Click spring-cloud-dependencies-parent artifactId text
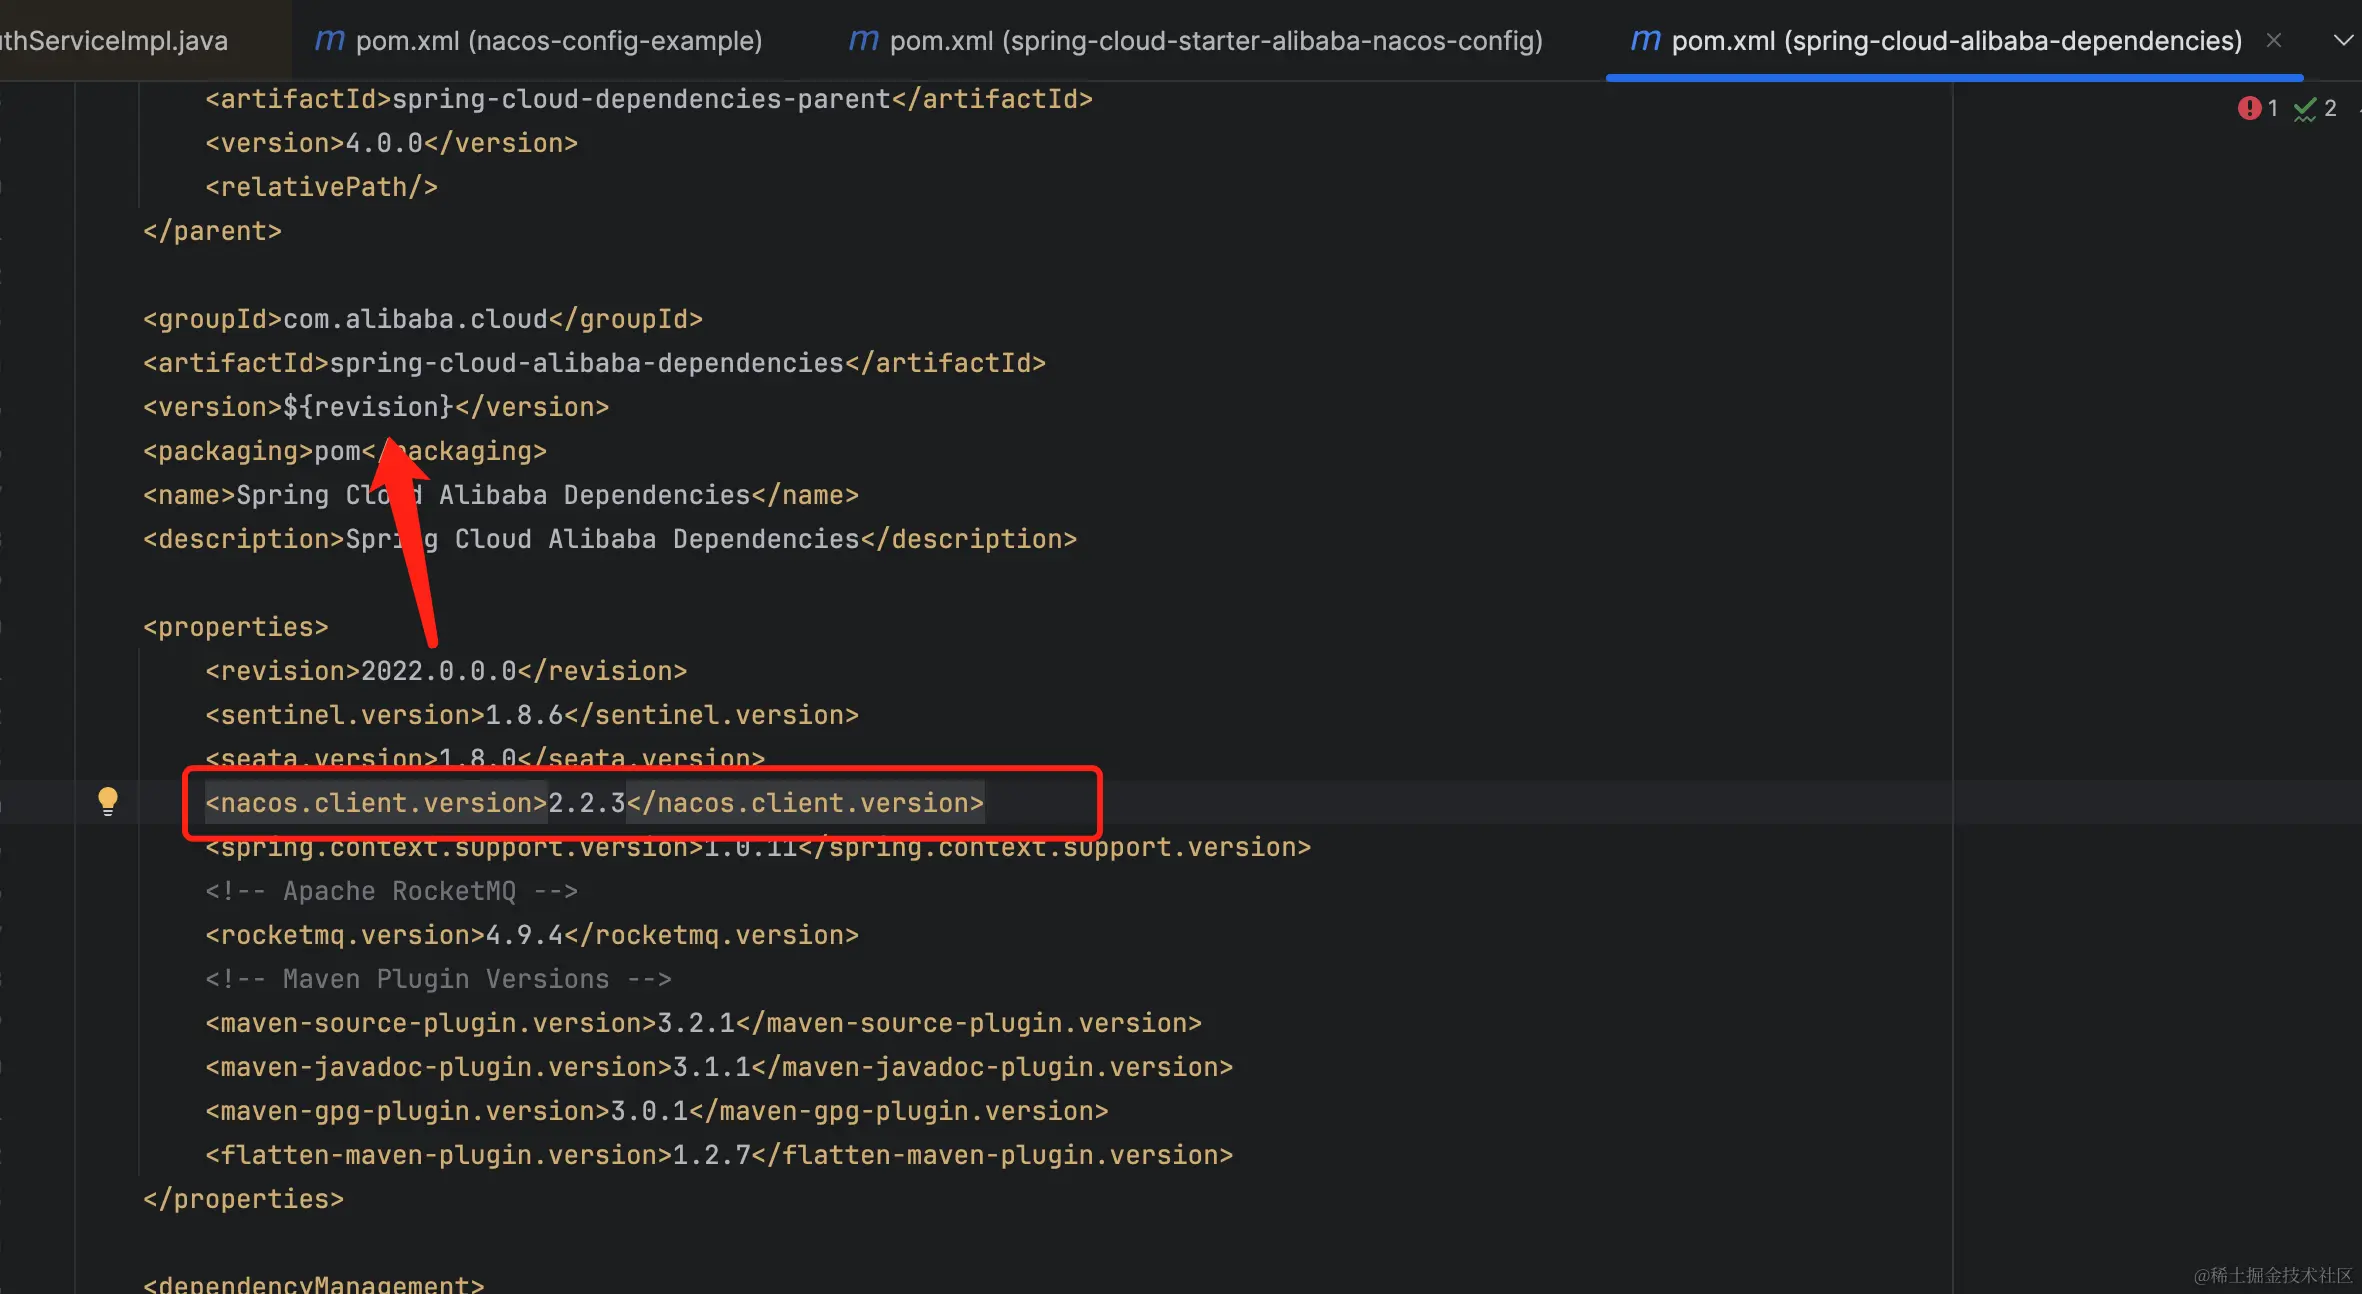 (640, 99)
